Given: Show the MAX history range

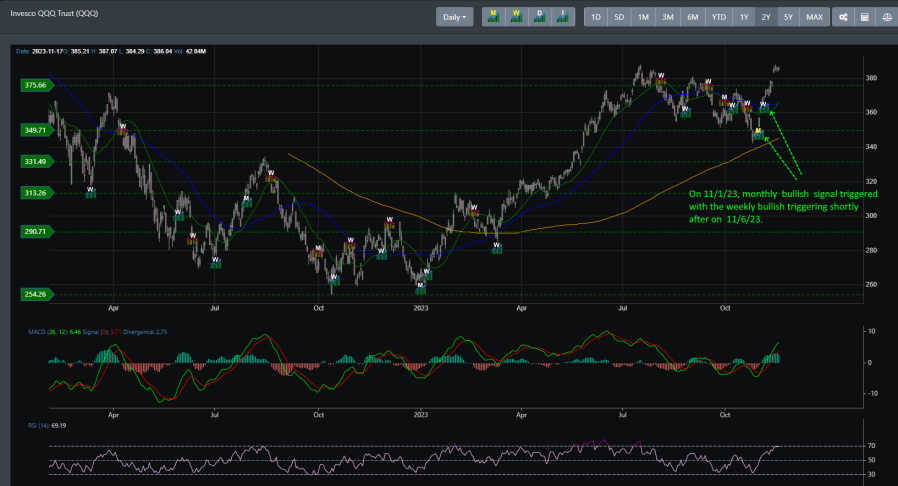Looking at the screenshot, I should [814, 17].
